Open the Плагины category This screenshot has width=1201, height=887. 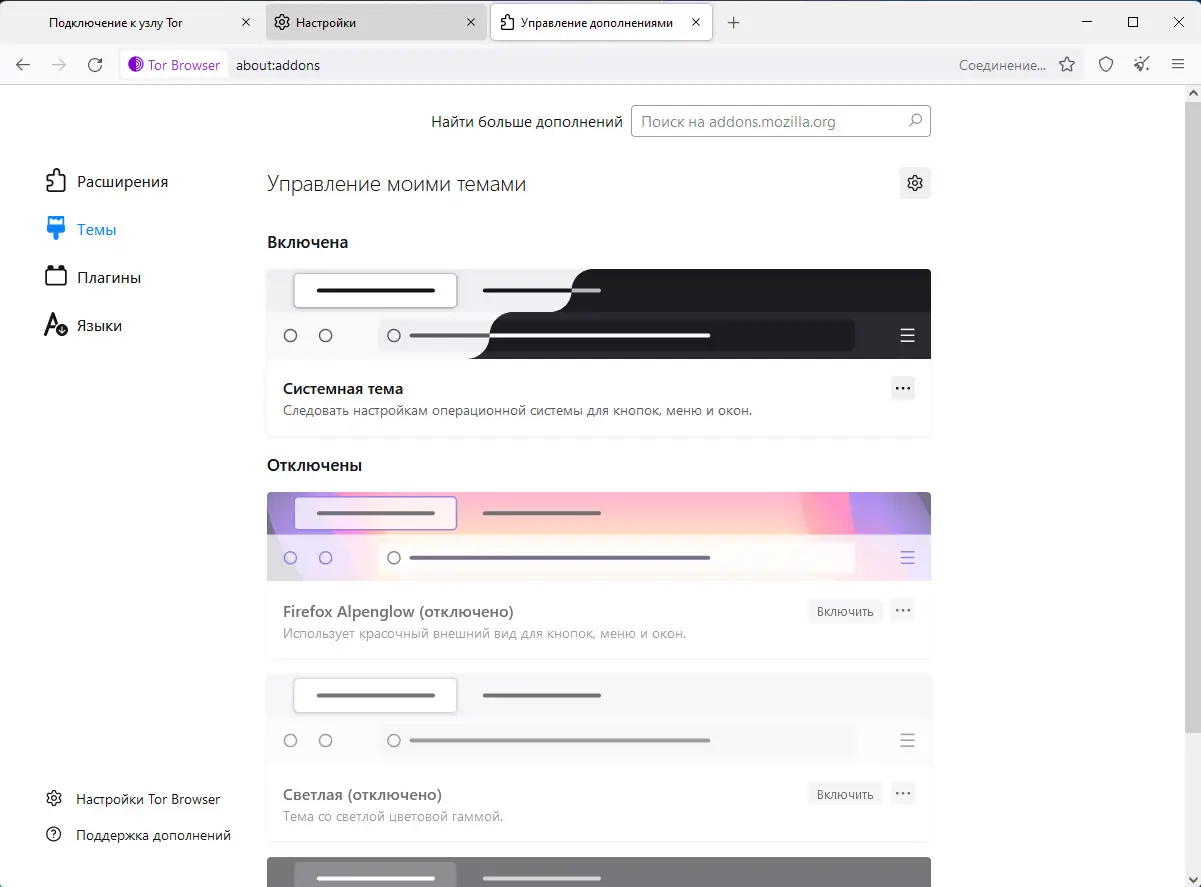click(x=93, y=277)
